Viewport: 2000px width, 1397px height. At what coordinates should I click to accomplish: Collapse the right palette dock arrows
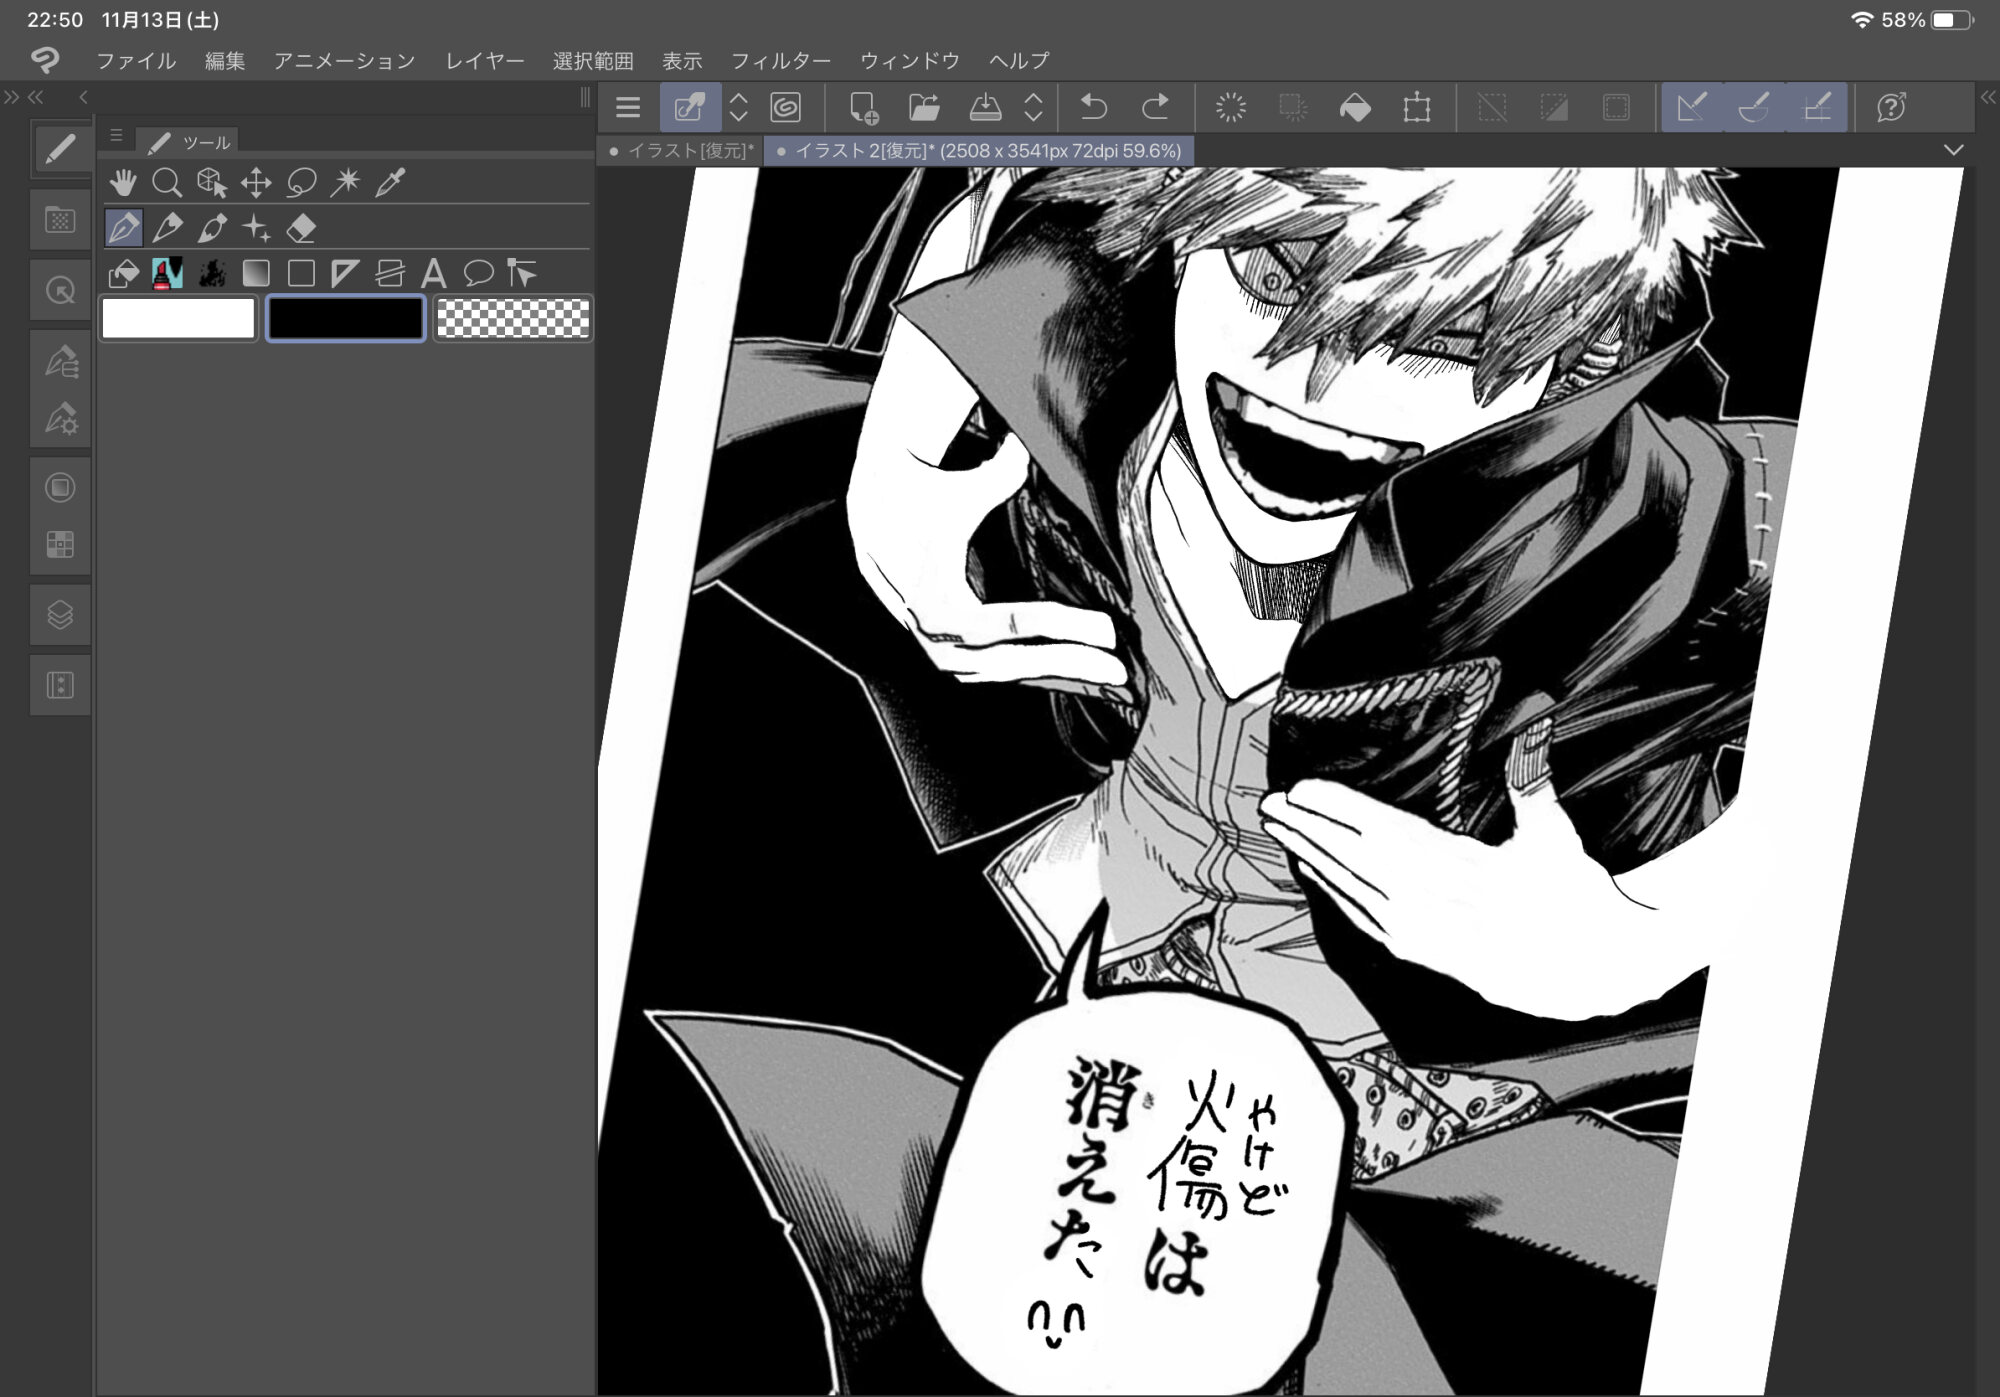[1987, 97]
